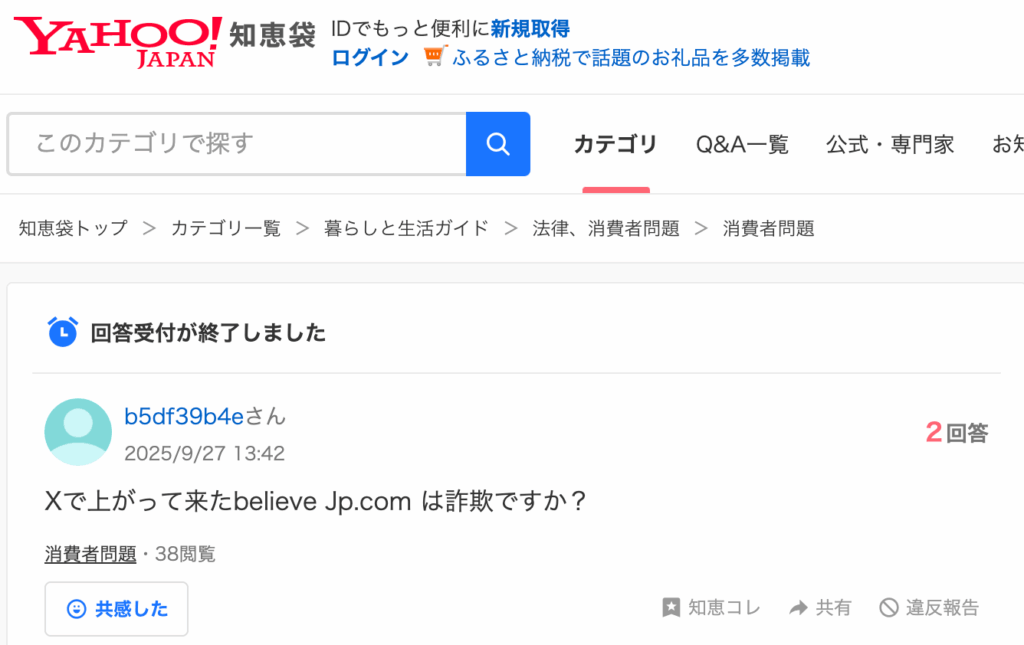Click the blue magnifier search button
Screen dimensions: 1024x645
coord(498,144)
